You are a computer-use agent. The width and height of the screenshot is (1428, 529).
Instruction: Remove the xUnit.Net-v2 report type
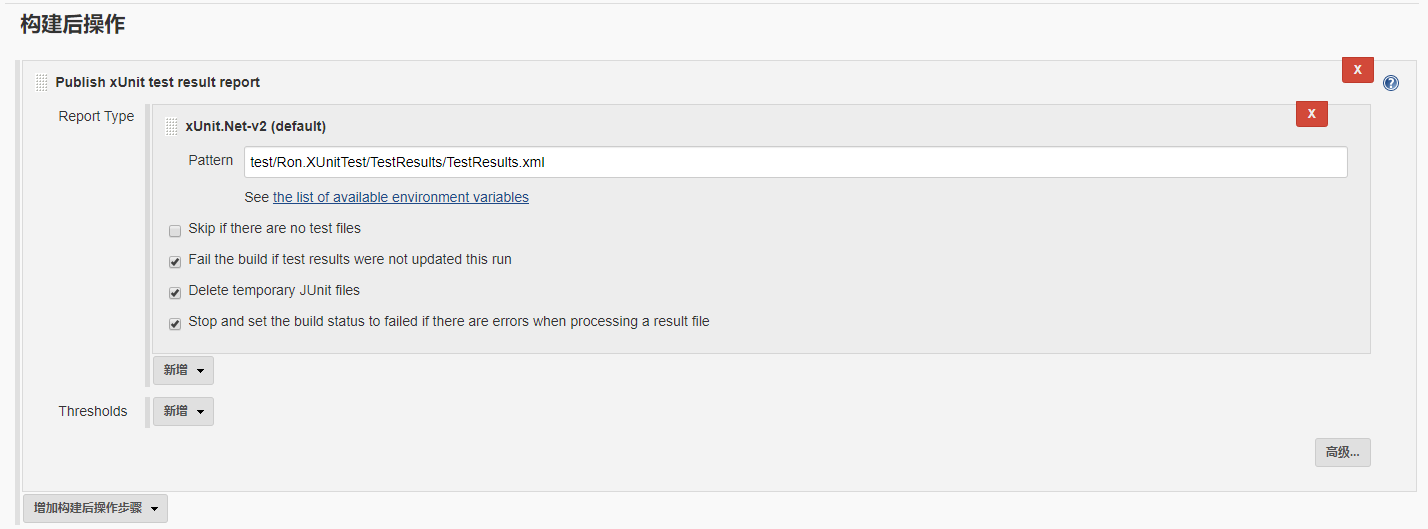[1311, 114]
